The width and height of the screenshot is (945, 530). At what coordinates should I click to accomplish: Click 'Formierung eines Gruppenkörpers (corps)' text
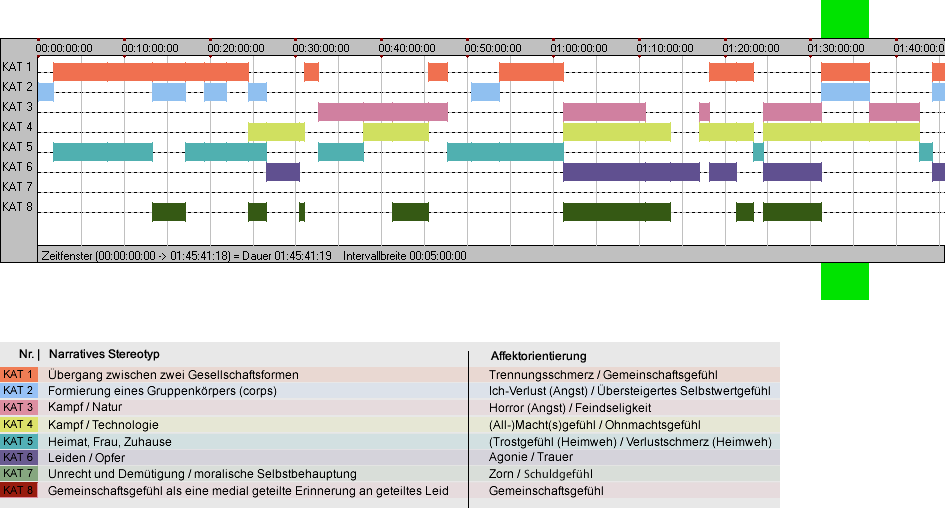pos(162,391)
